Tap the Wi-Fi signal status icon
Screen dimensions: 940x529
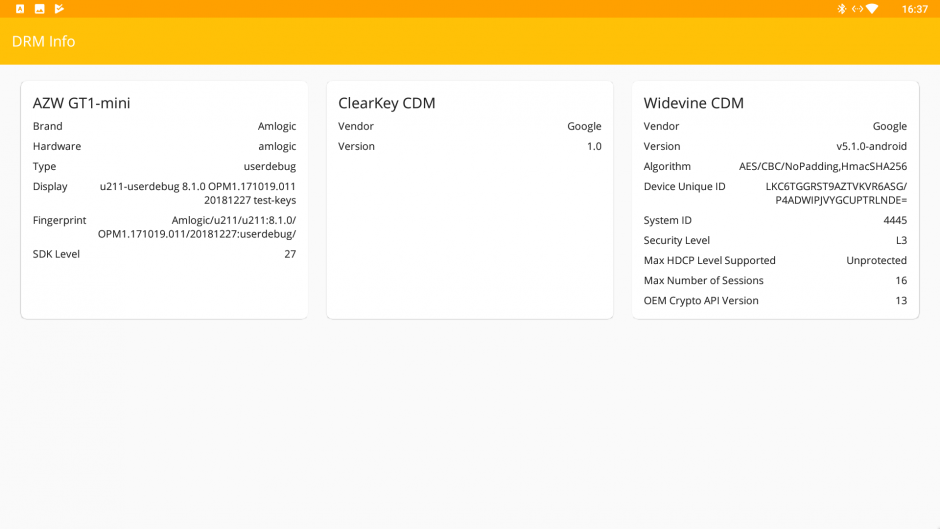[x=872, y=9]
